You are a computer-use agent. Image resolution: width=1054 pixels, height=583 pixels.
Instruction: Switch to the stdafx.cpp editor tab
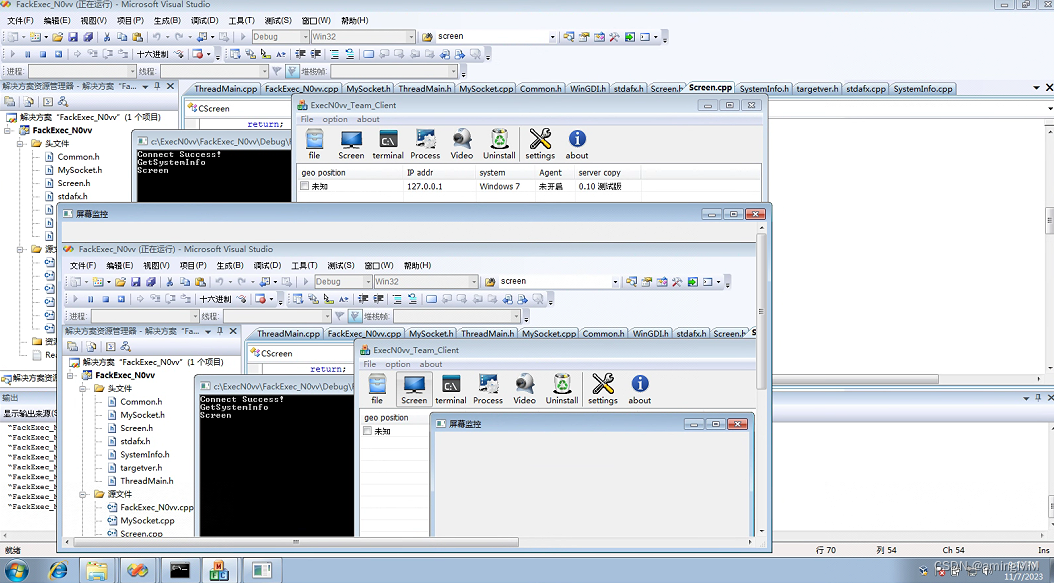[x=866, y=89]
